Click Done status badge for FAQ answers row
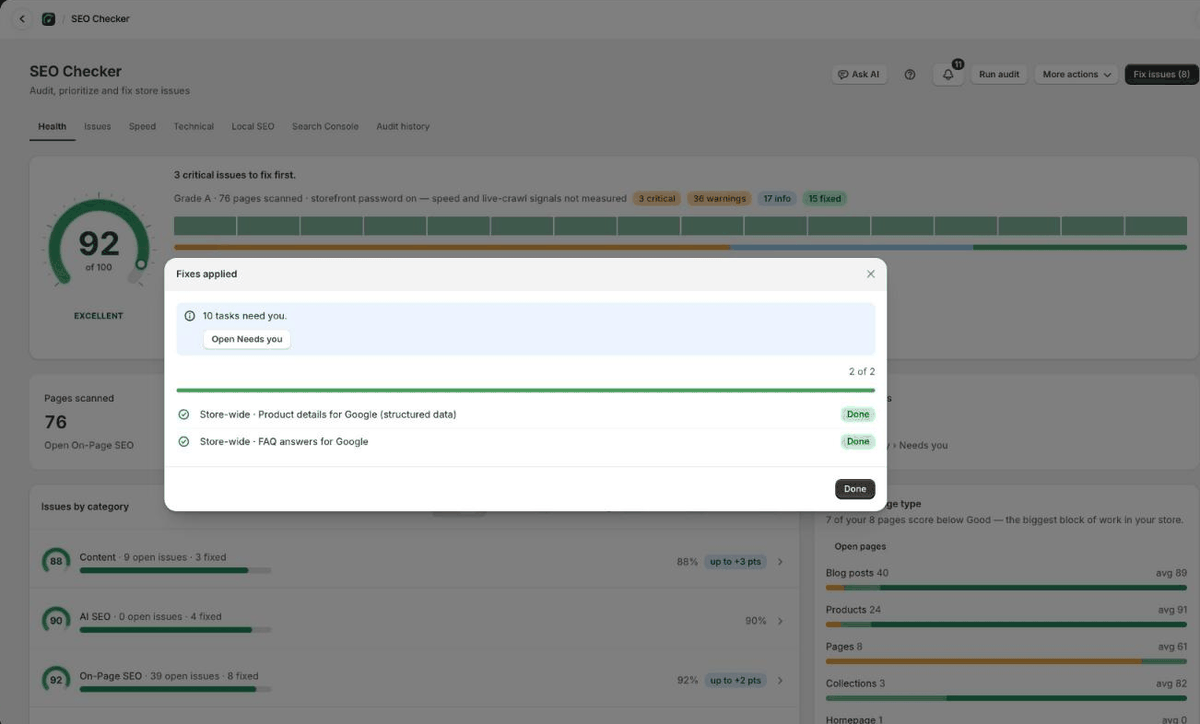This screenshot has height=724, width=1200. (x=858, y=441)
